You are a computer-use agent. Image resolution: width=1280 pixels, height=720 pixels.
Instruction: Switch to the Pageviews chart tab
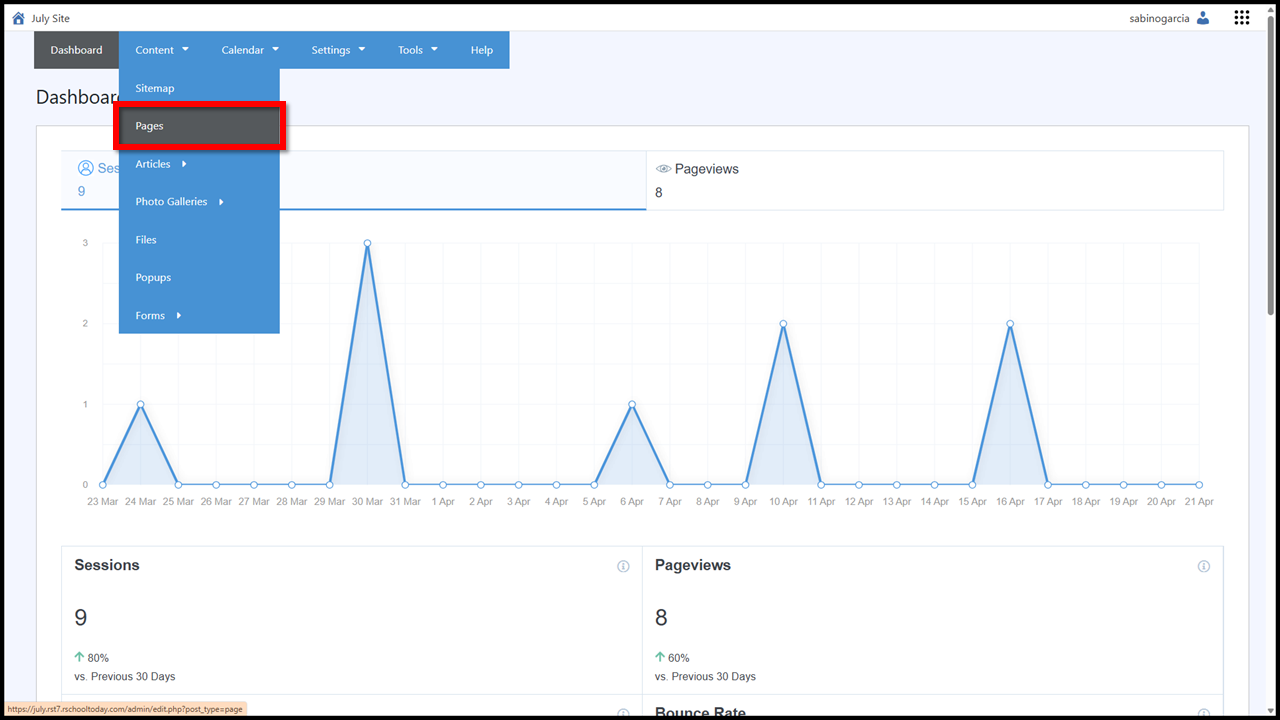click(x=934, y=180)
